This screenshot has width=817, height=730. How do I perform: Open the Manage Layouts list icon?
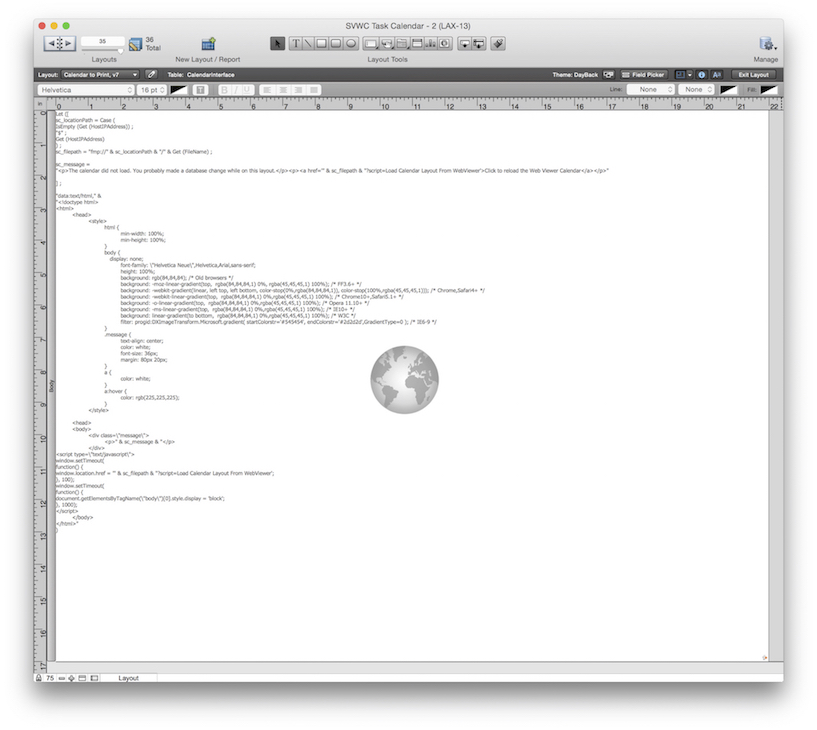135,44
